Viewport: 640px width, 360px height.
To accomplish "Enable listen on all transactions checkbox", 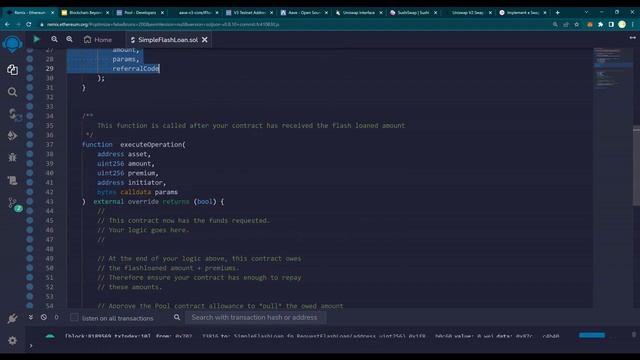I will tap(74, 318).
